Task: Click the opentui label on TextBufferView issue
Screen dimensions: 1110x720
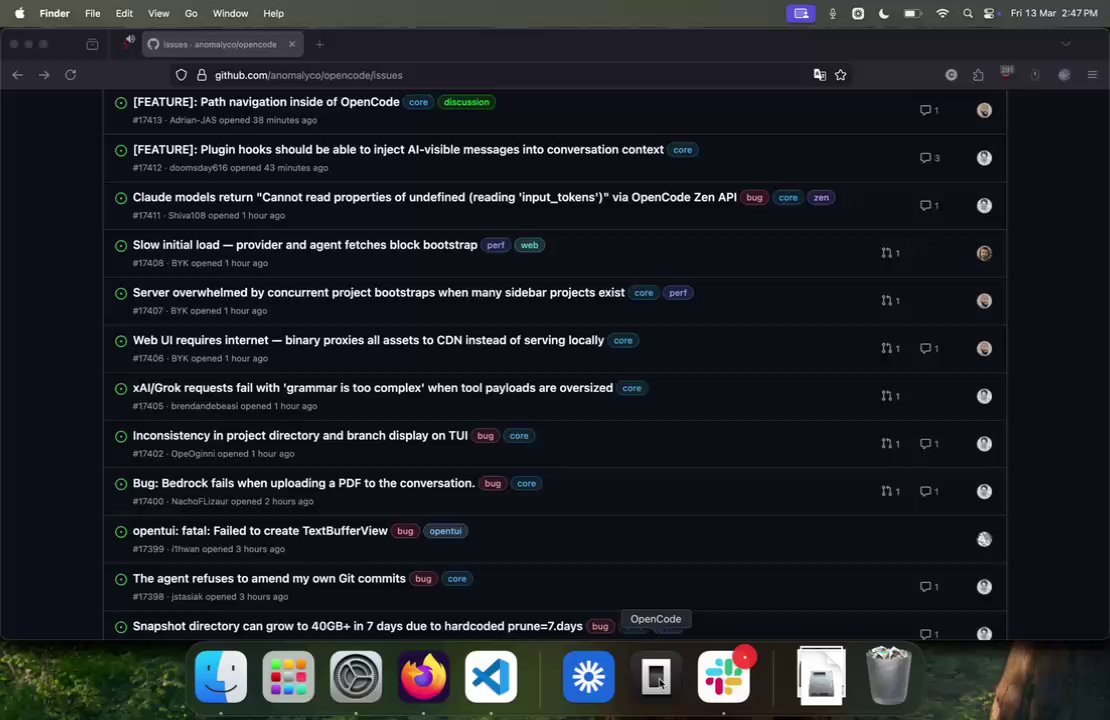Action: click(x=445, y=531)
